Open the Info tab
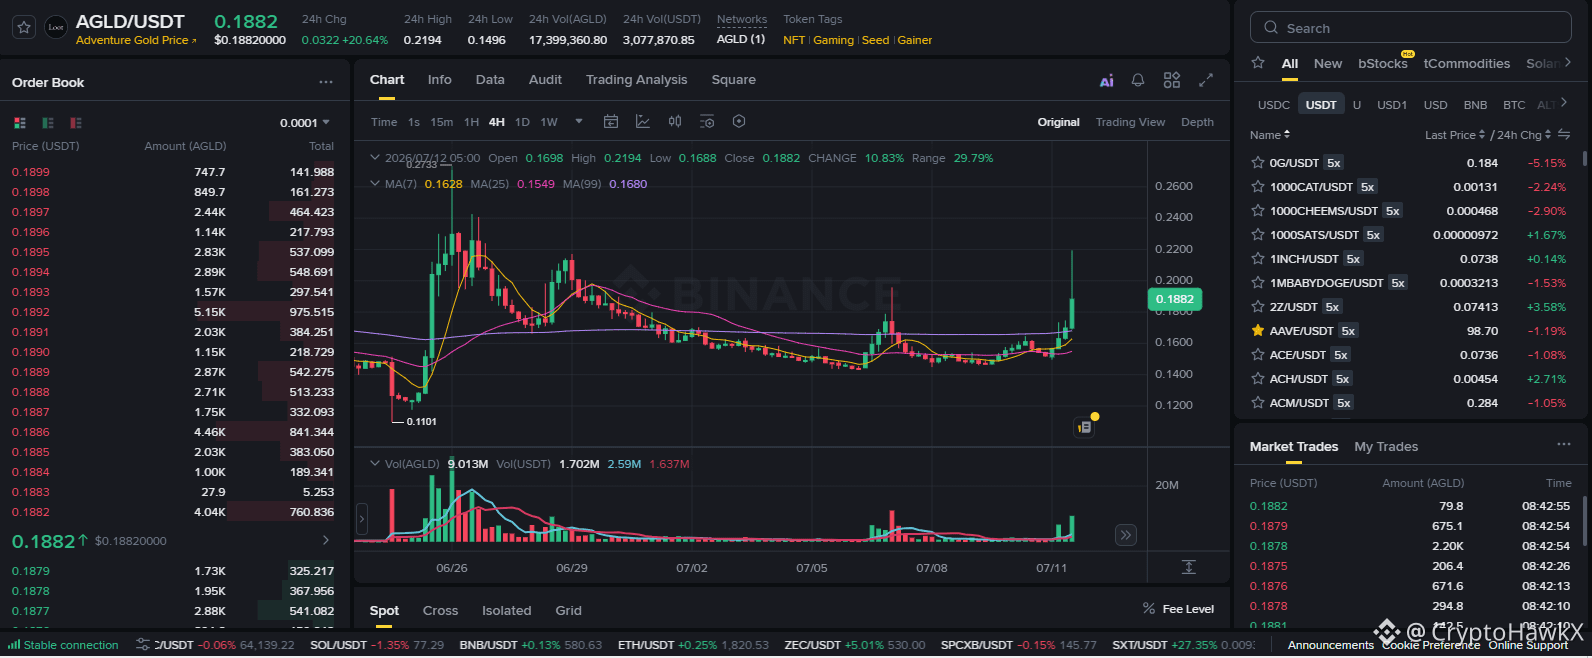 (439, 80)
